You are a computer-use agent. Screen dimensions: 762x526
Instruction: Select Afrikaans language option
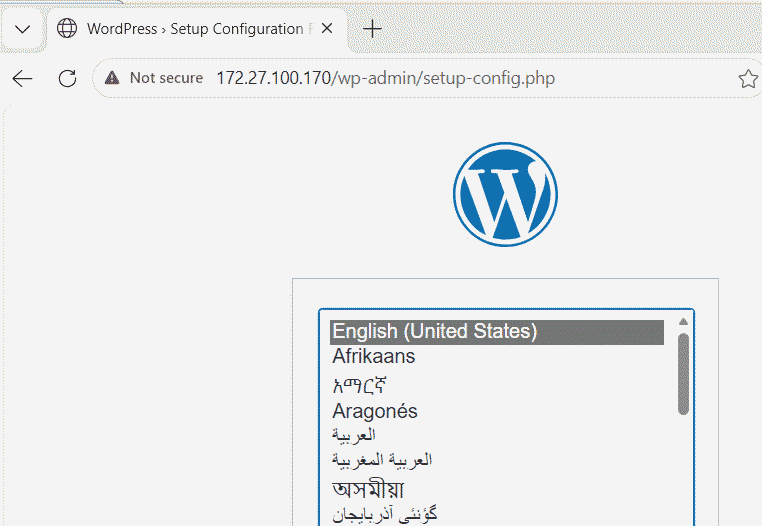coord(497,357)
